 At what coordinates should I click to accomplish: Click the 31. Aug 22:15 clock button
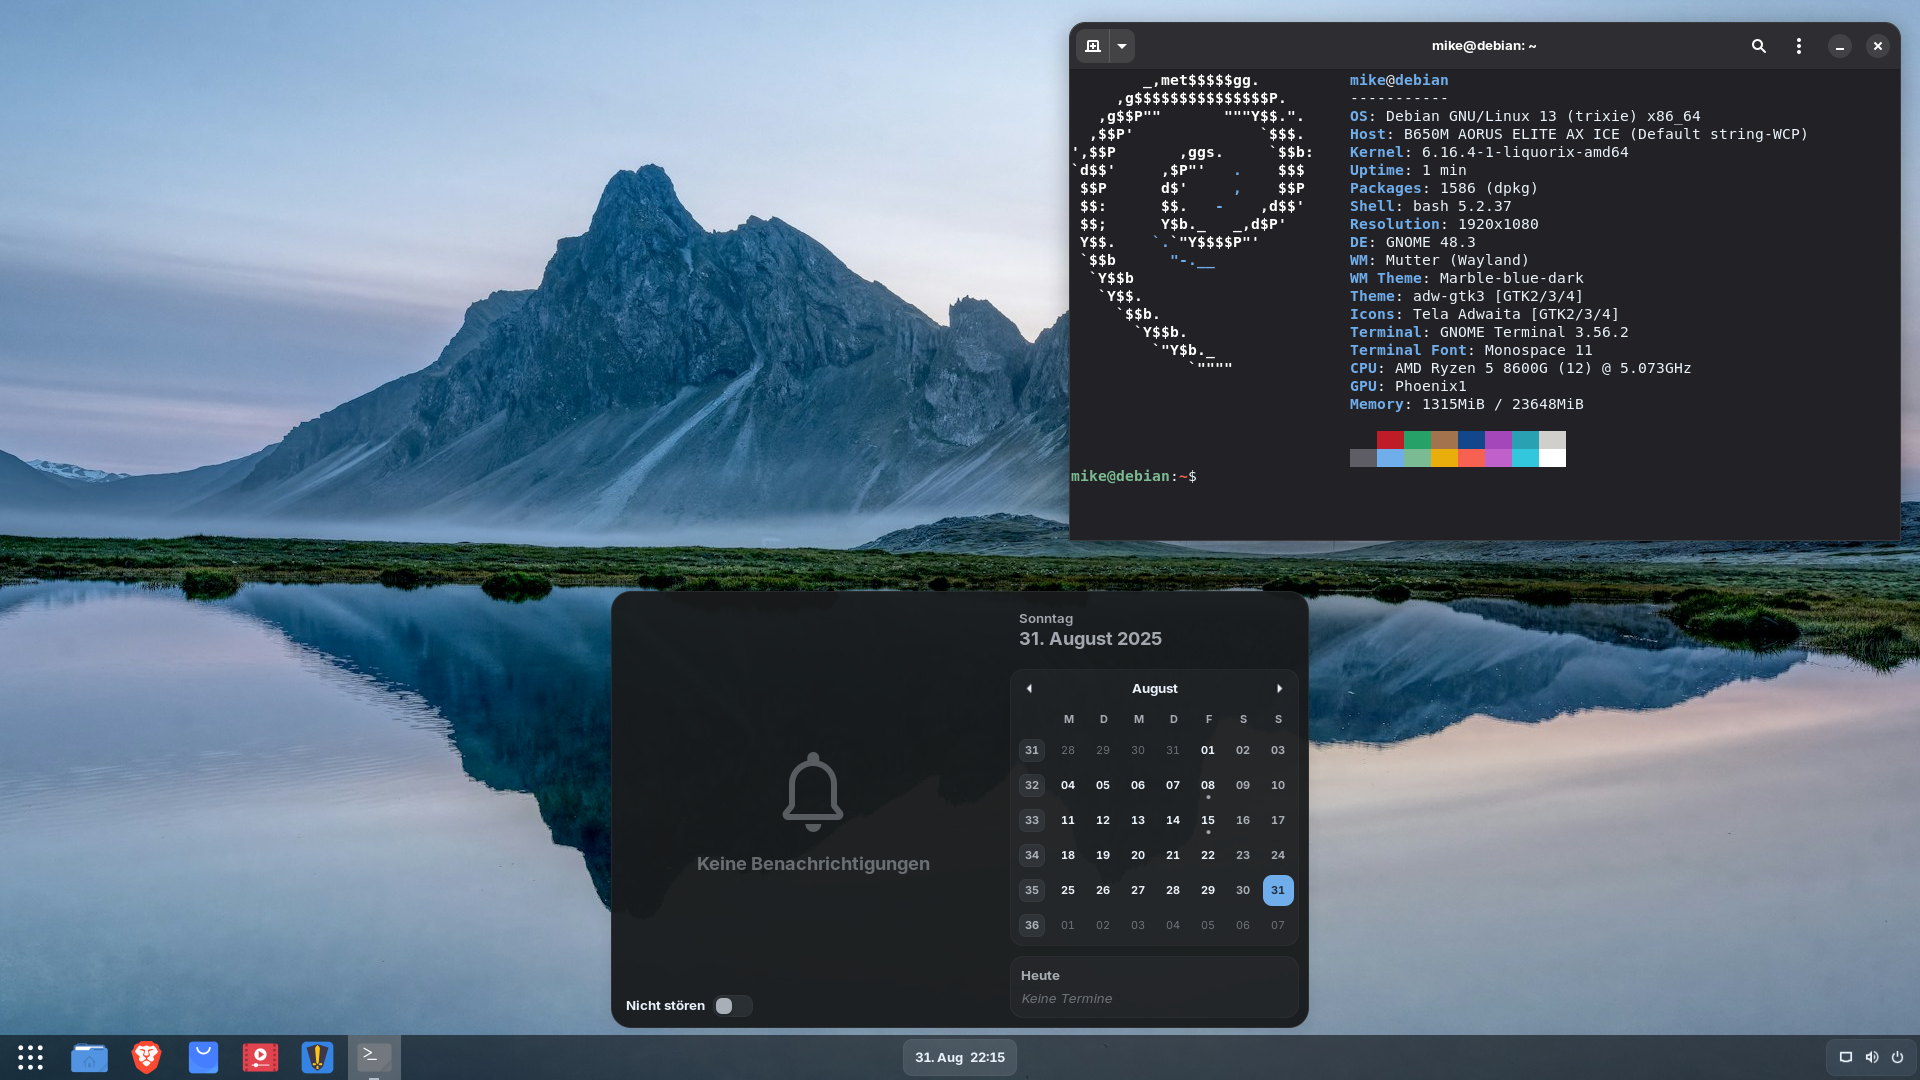[959, 1057]
